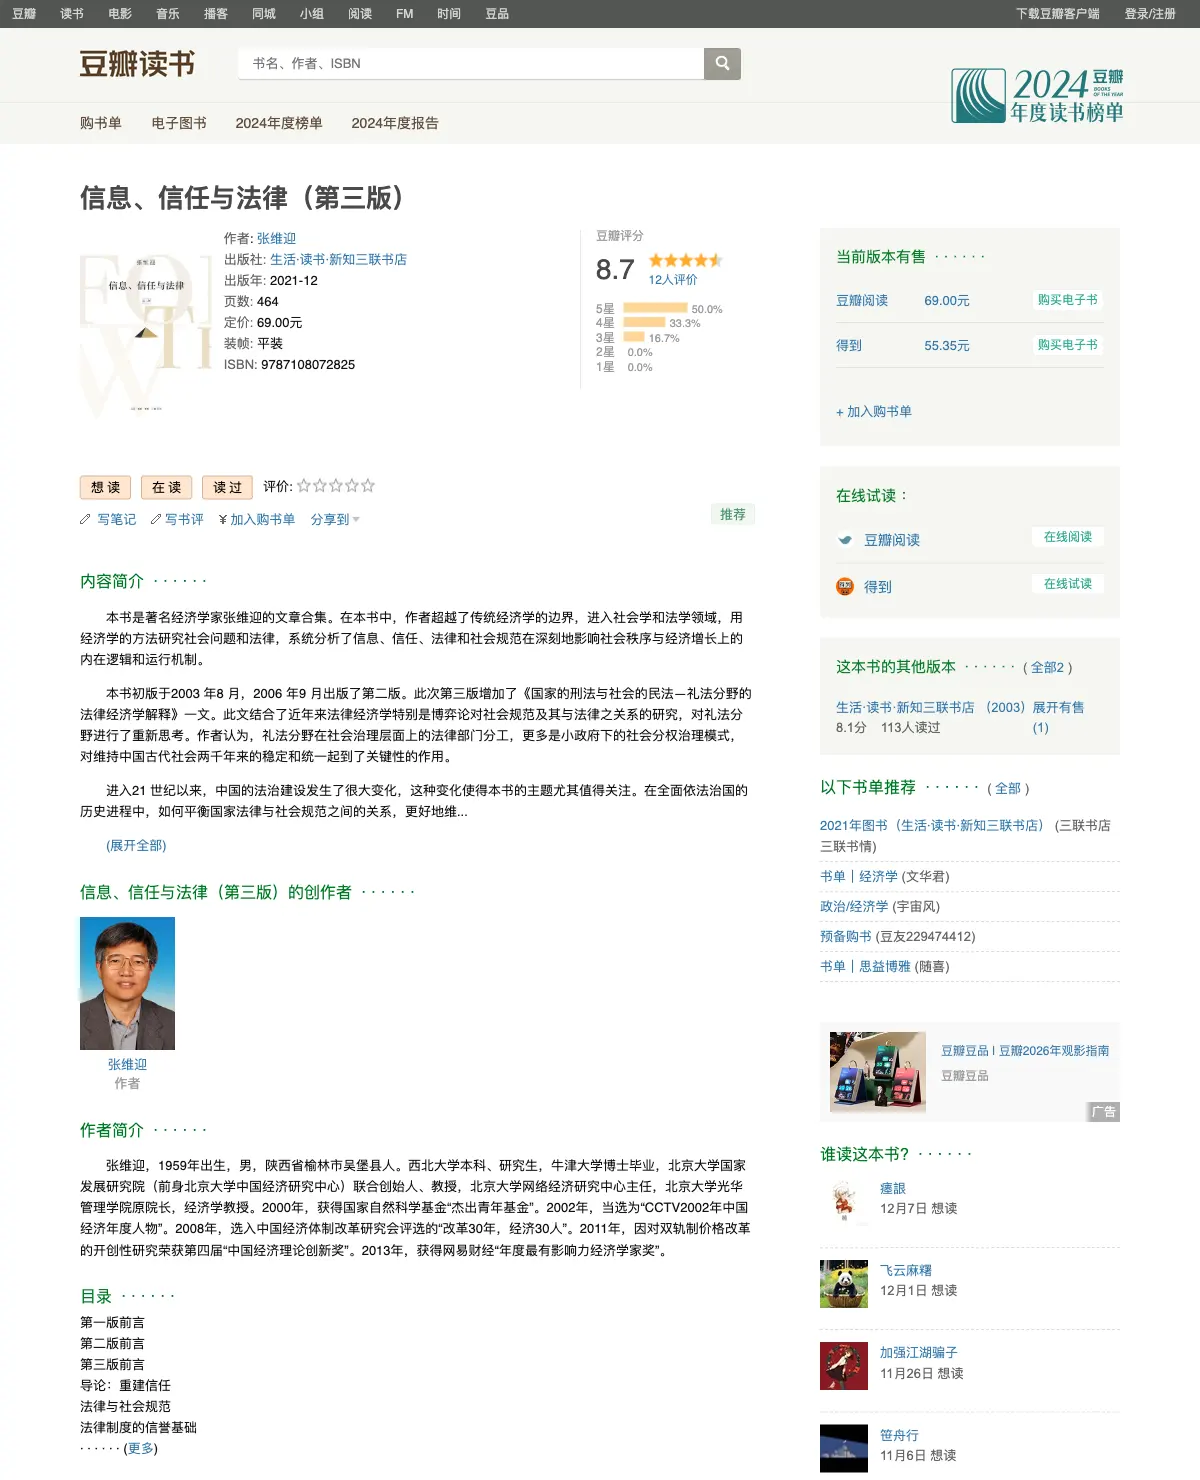This screenshot has height=1480, width=1200.
Task: Open 播客 in the top navigation bar
Action: (216, 14)
